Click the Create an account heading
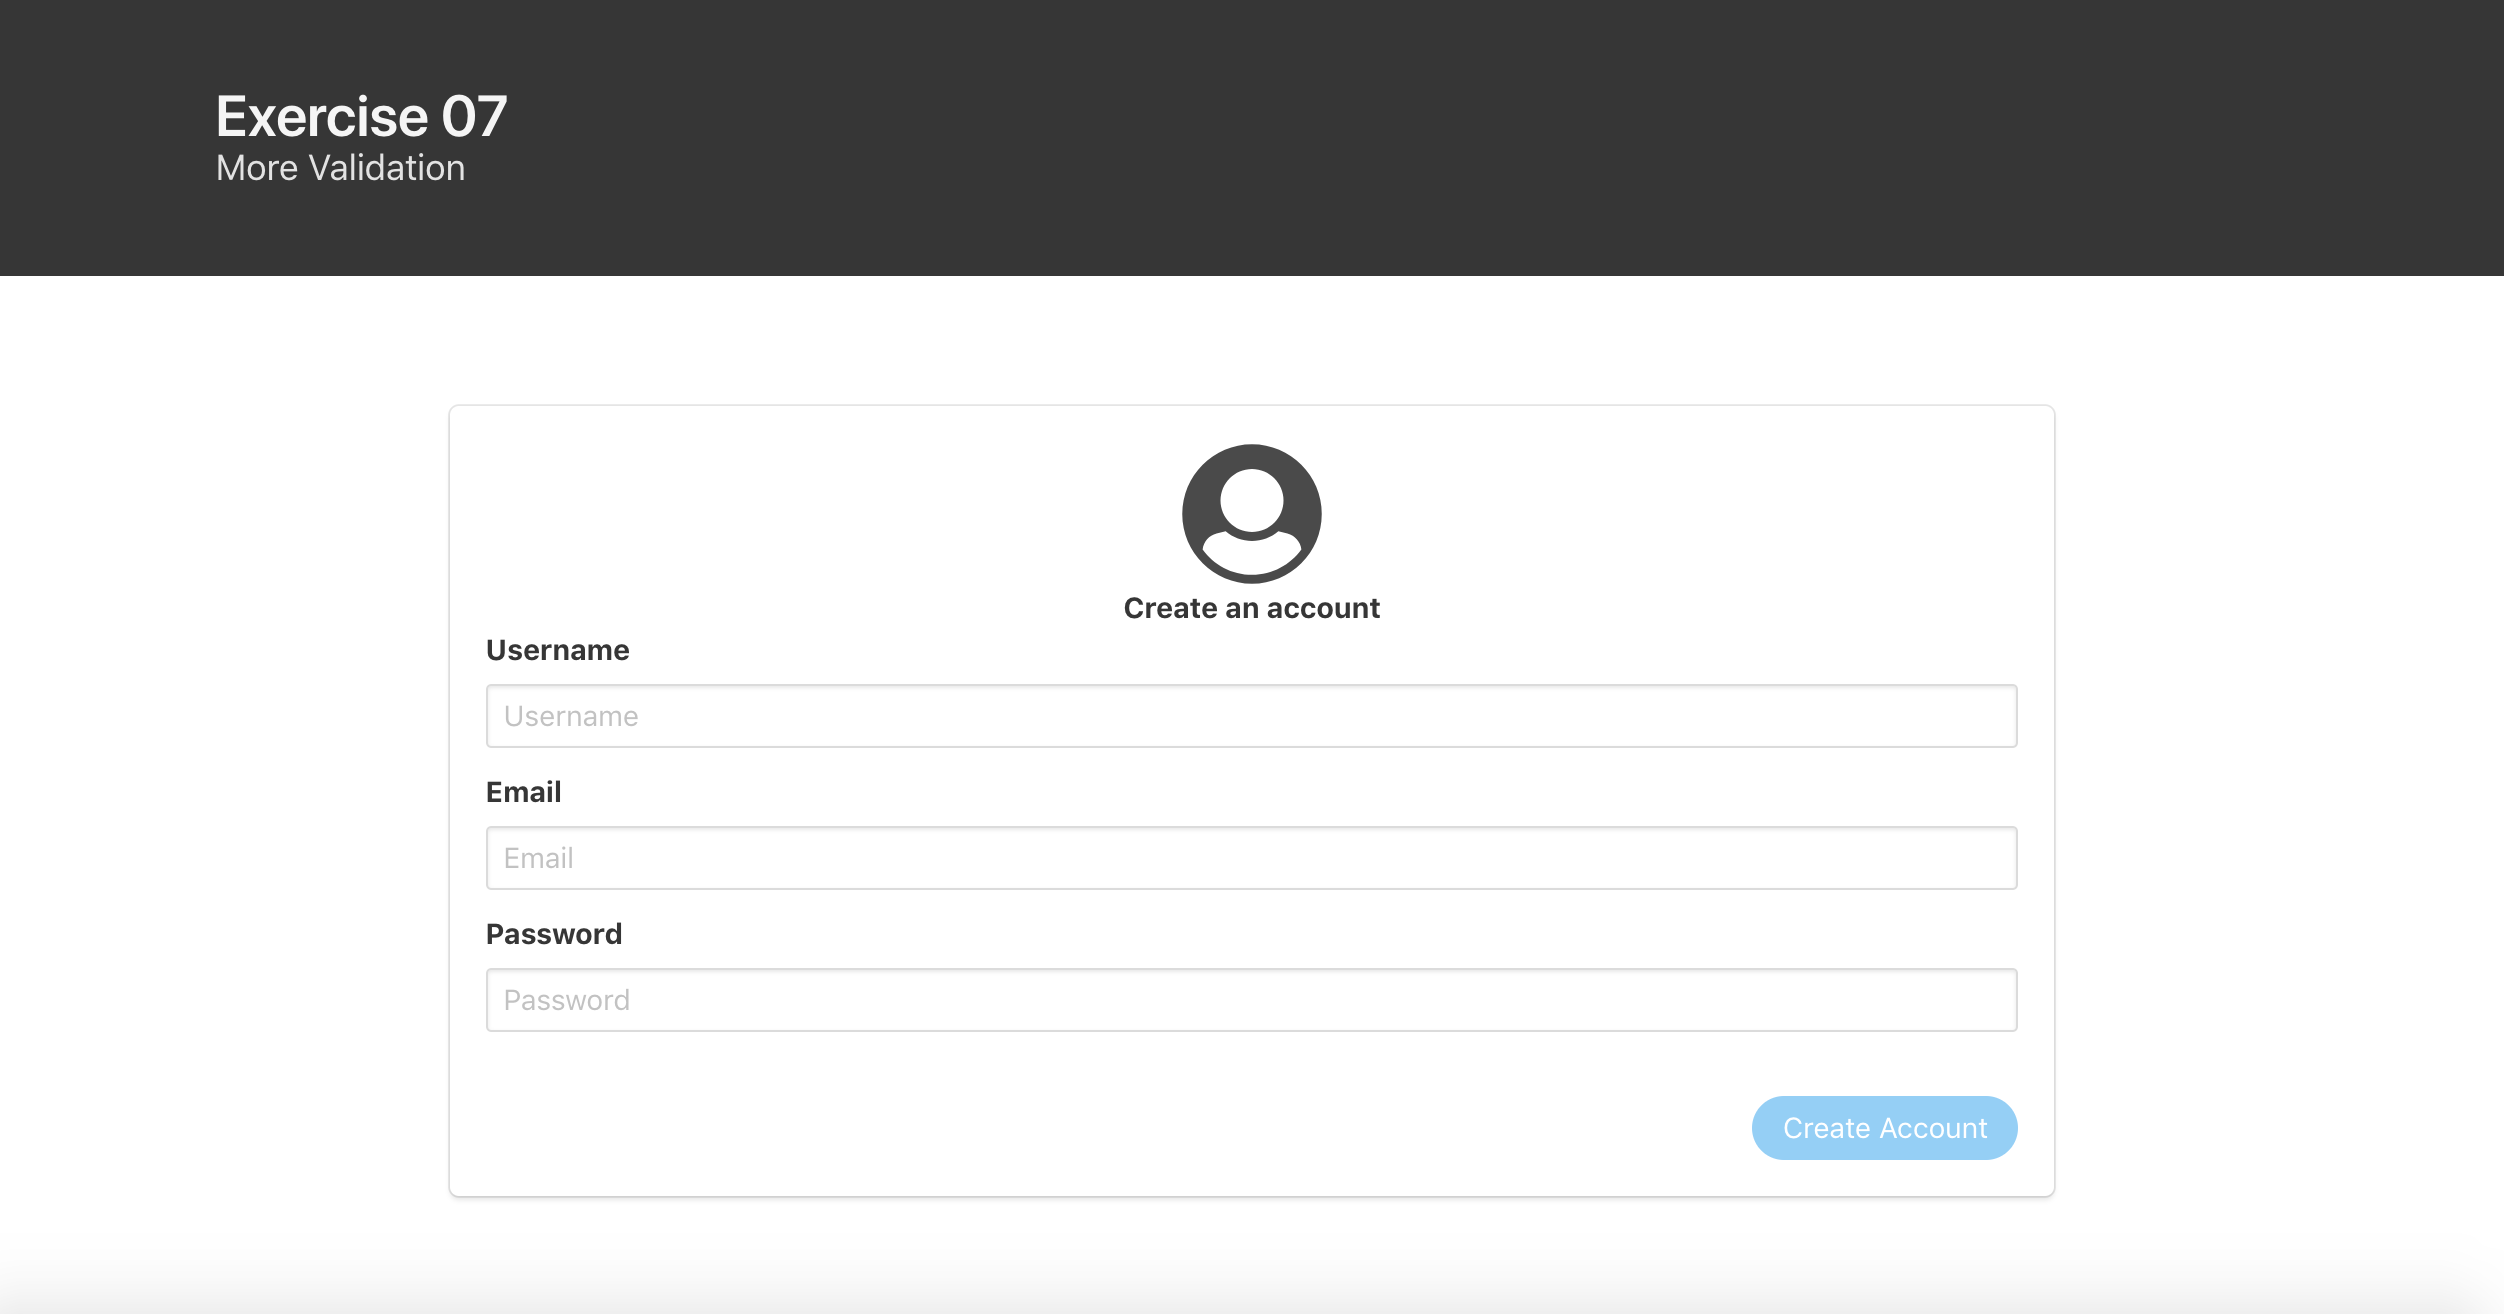The image size is (2504, 1314). [1252, 607]
